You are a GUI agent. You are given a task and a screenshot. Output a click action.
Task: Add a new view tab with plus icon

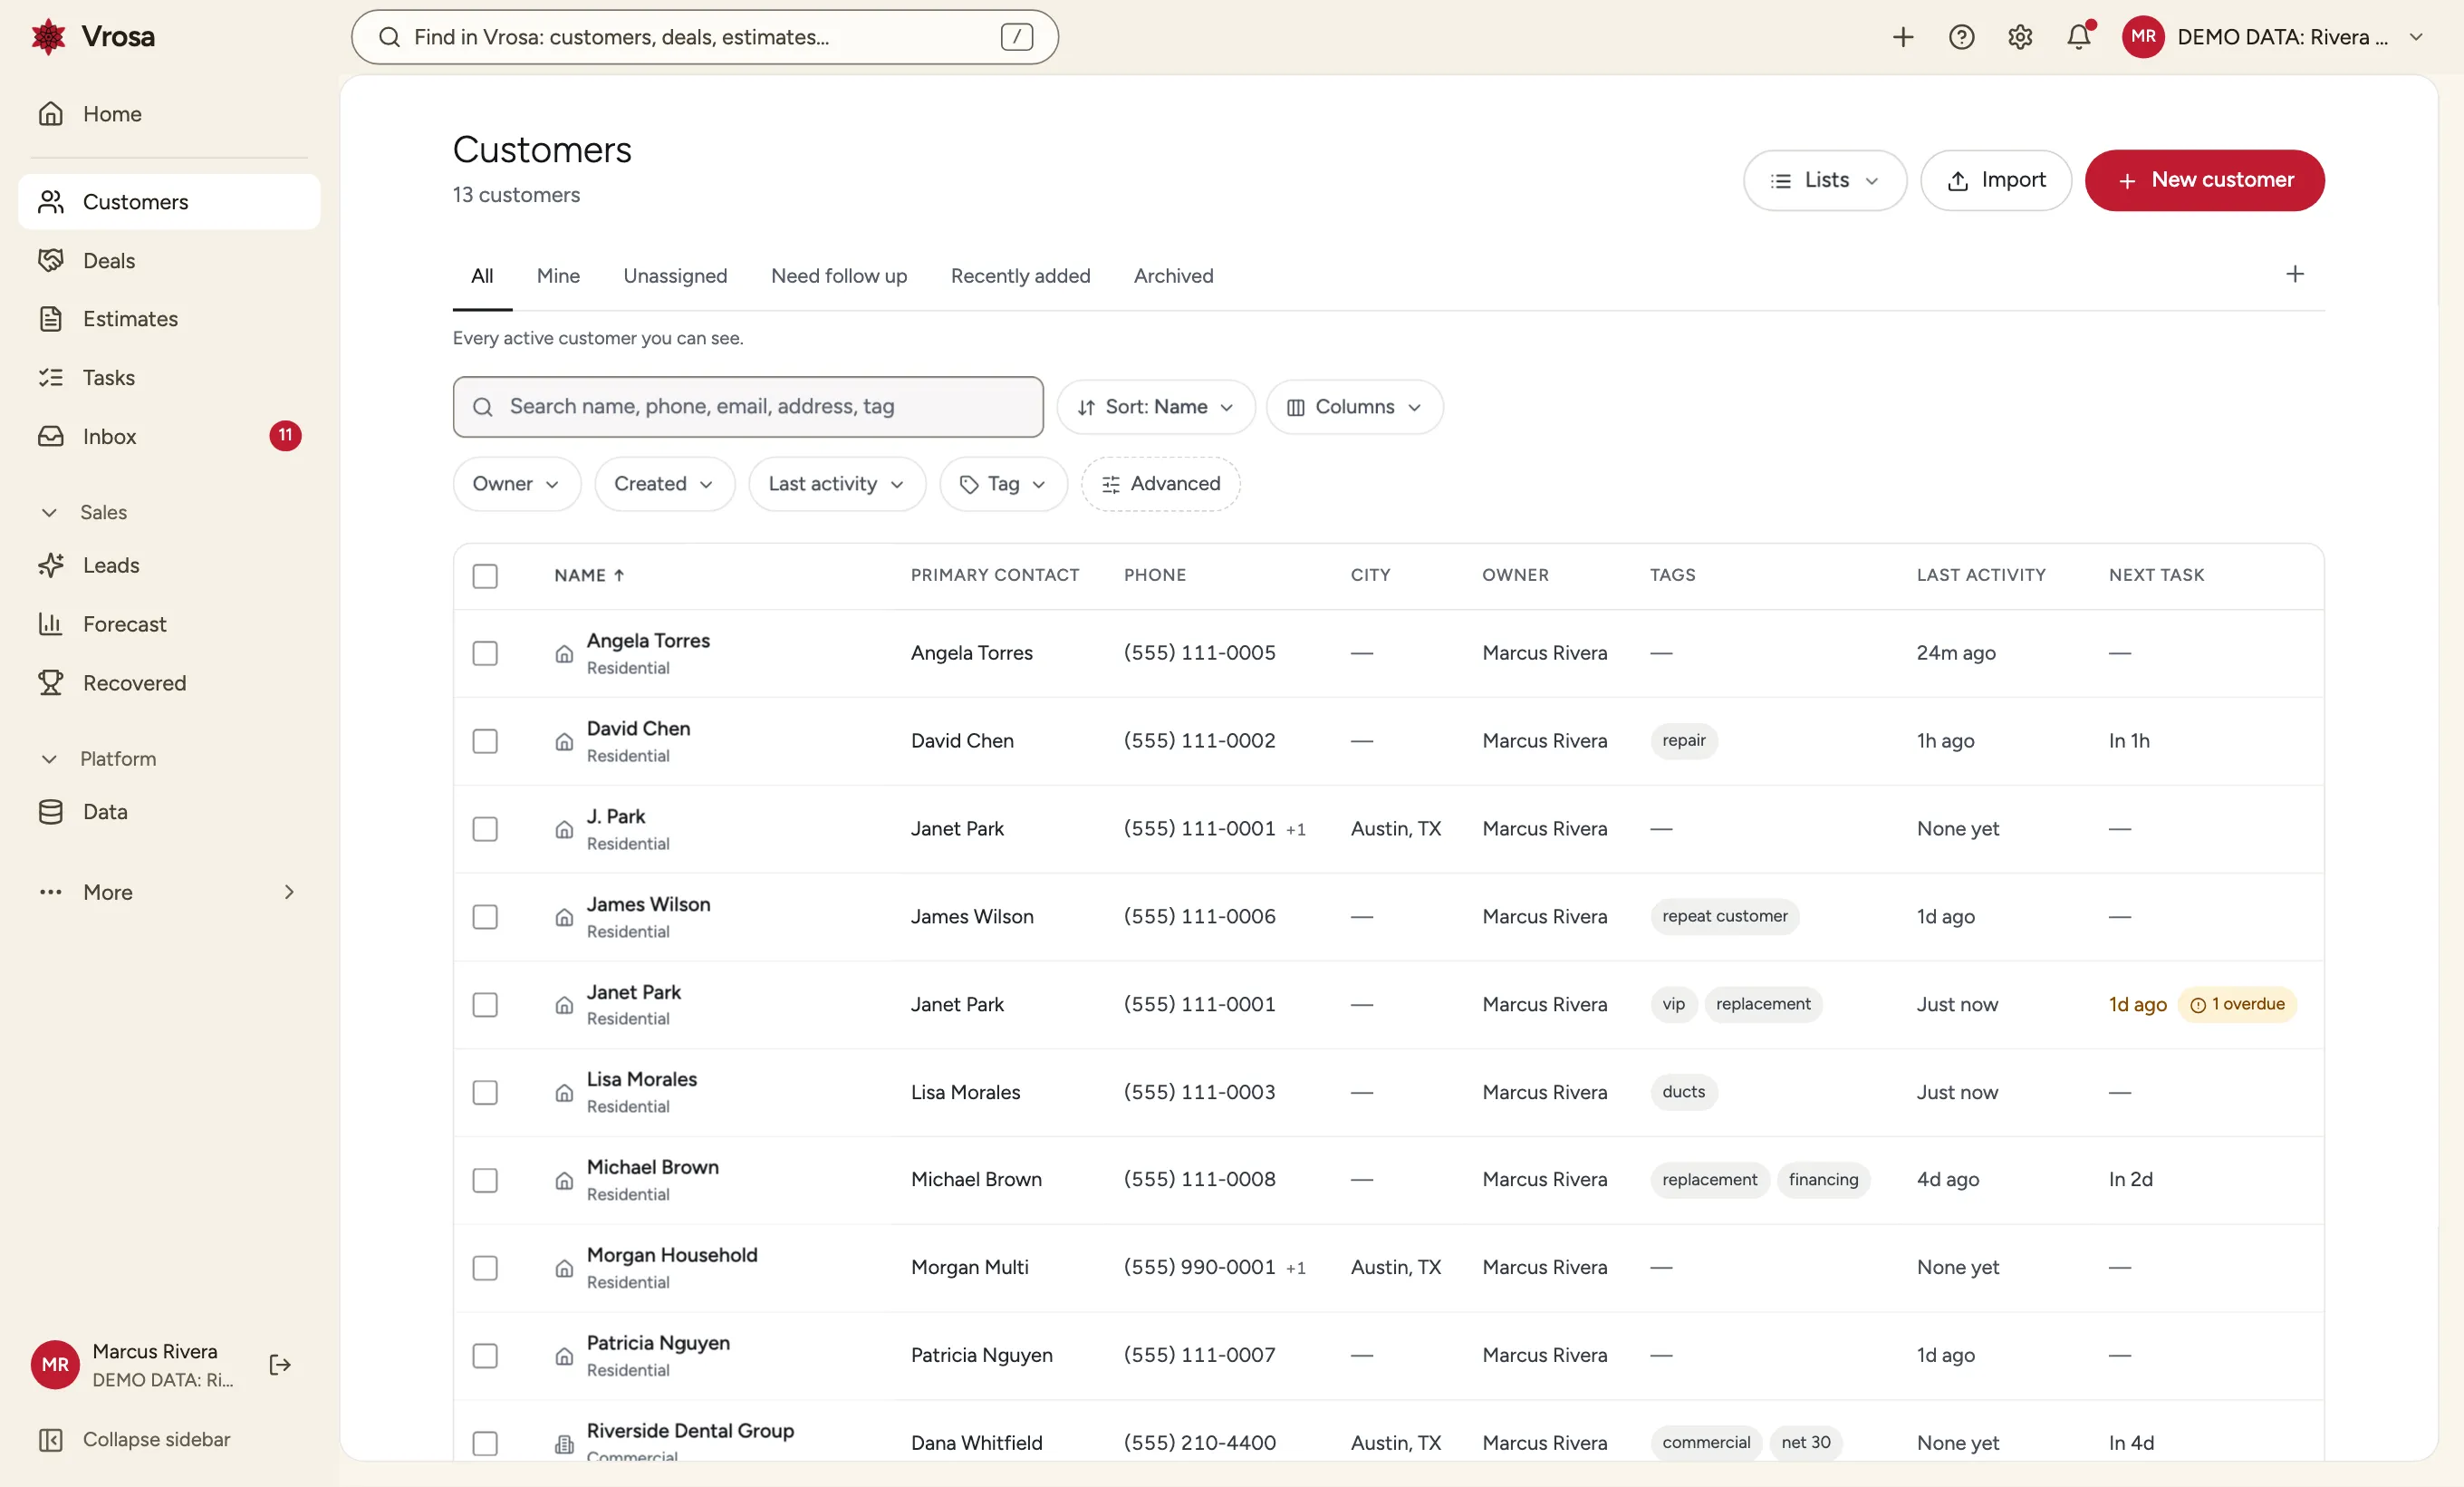(2294, 274)
